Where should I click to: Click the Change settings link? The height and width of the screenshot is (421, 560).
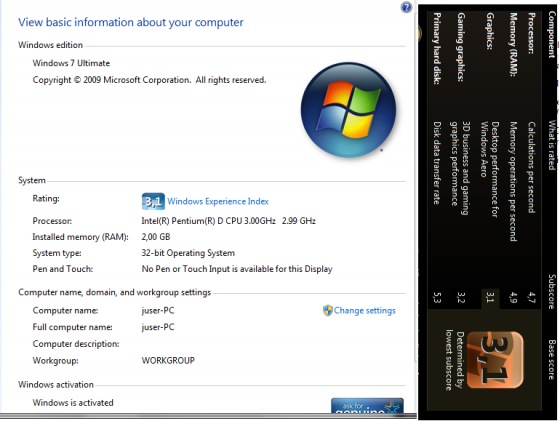click(x=365, y=311)
